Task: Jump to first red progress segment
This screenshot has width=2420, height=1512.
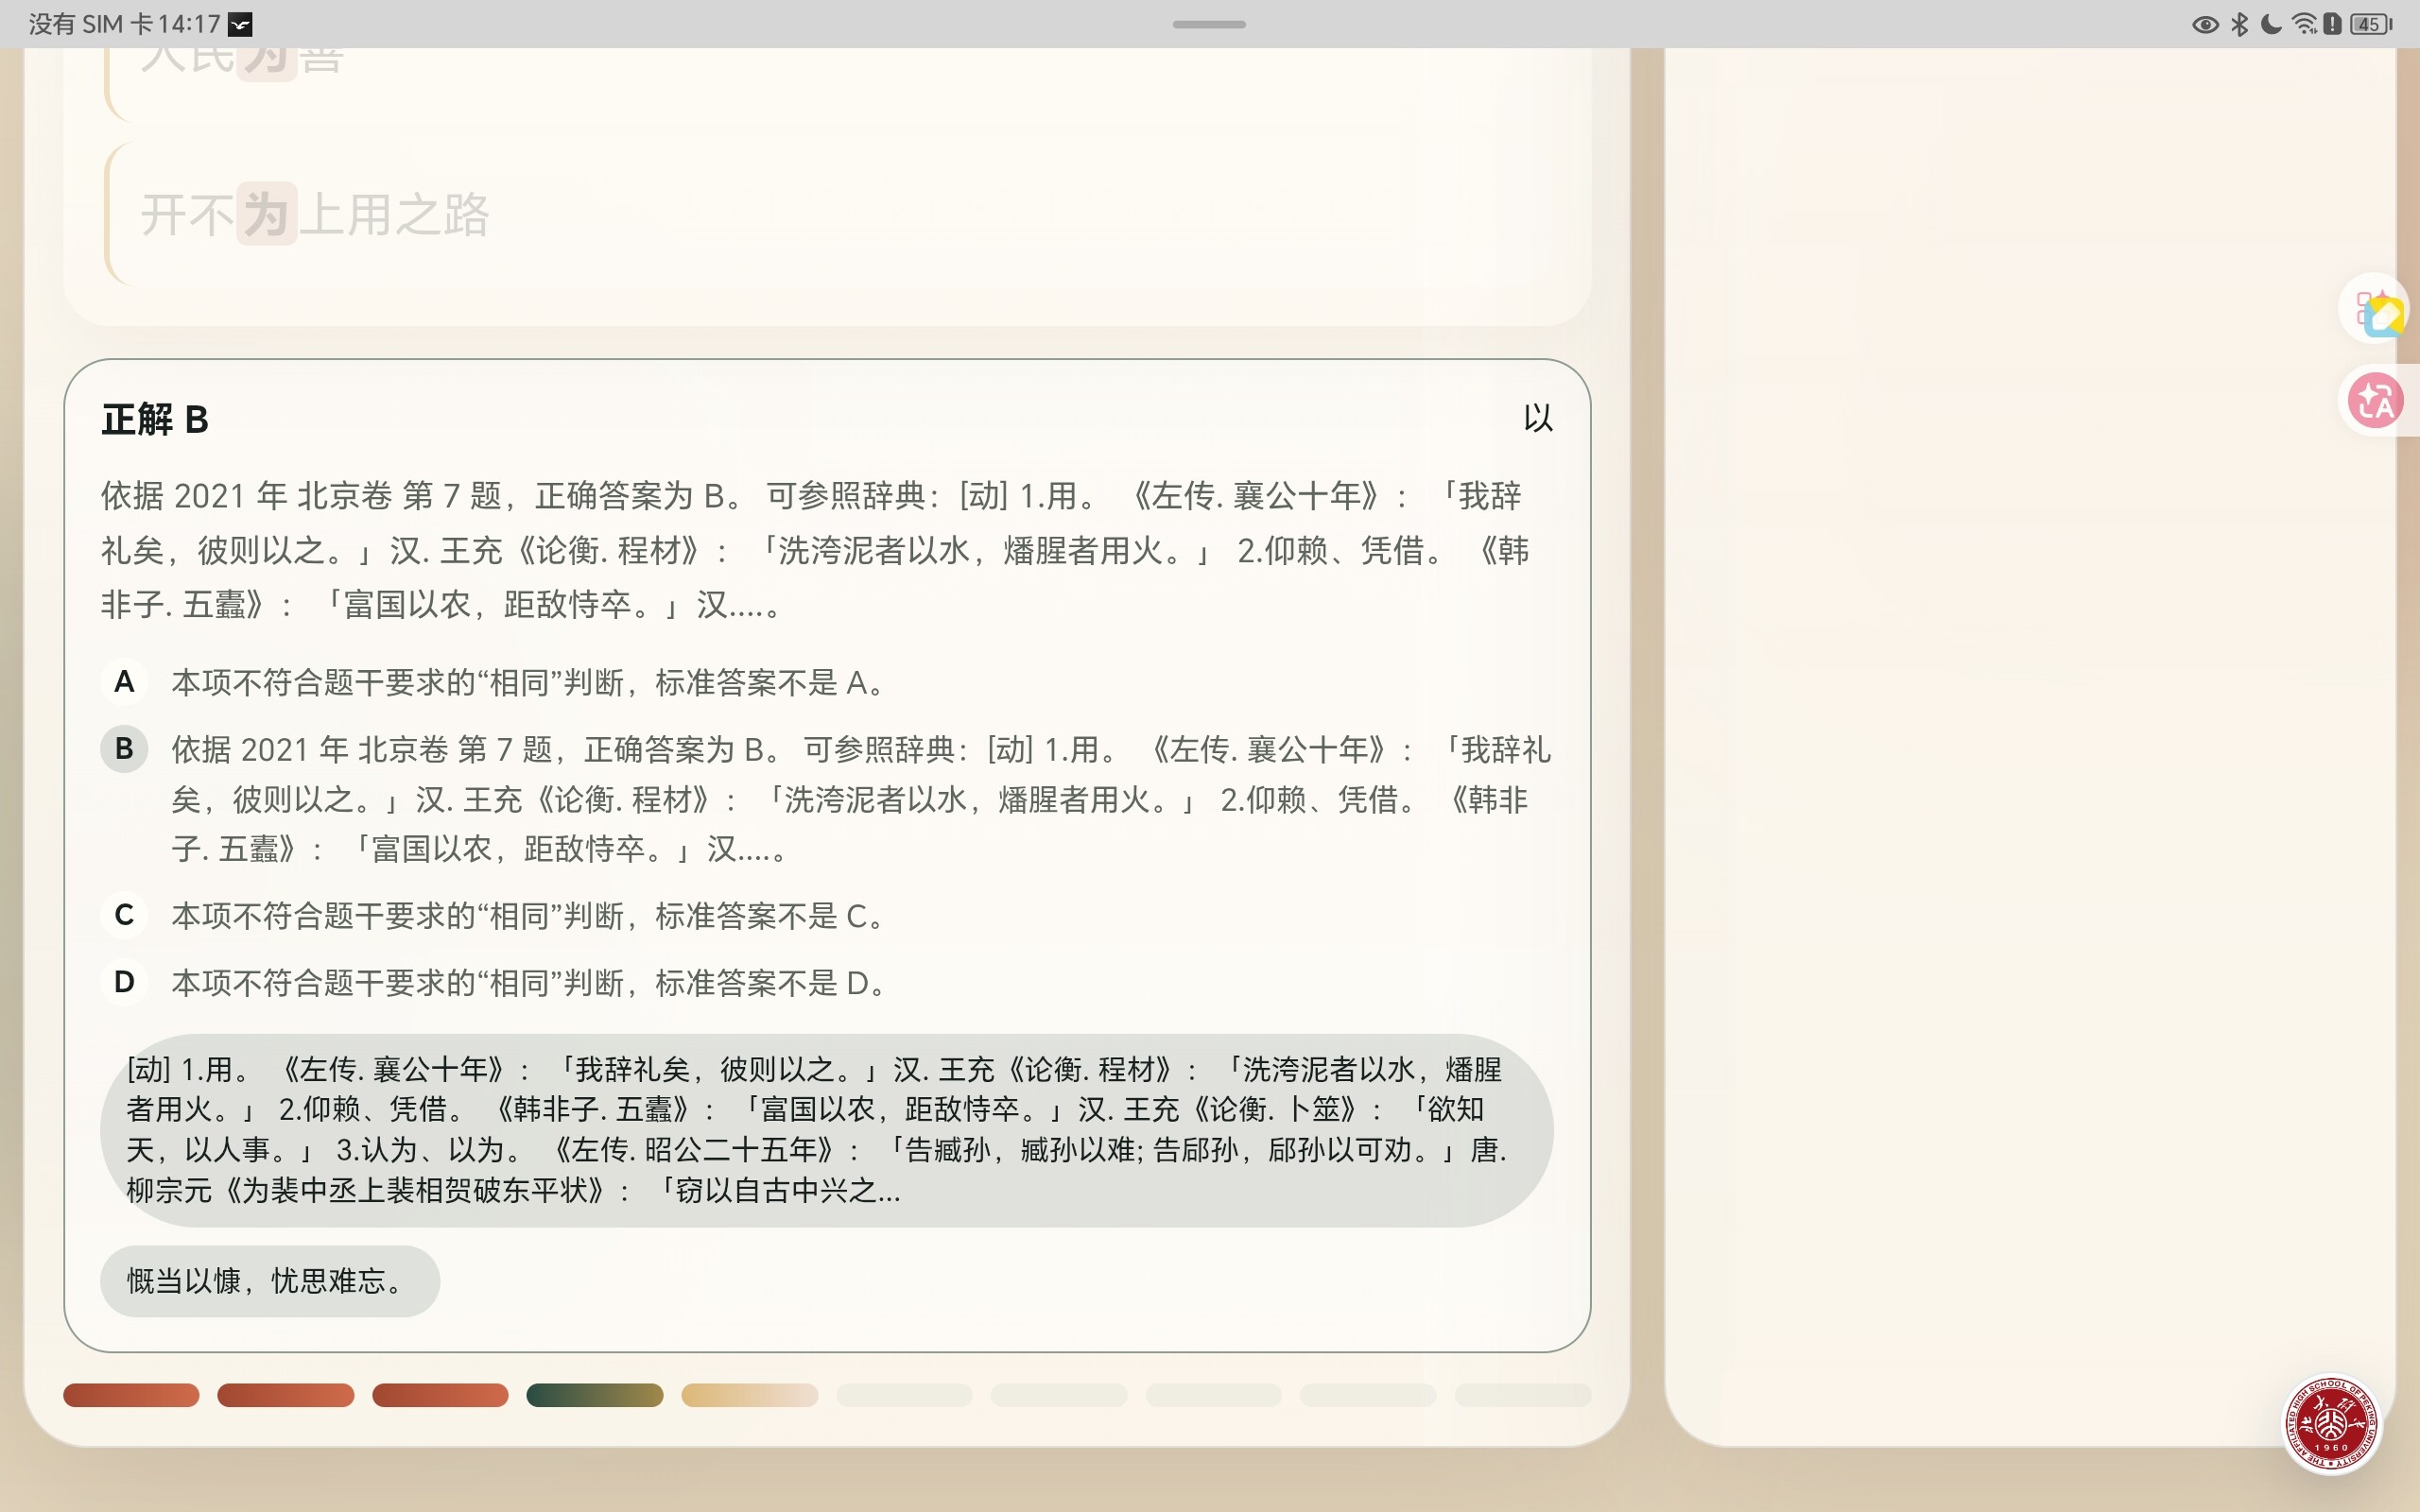Action: tap(131, 1395)
